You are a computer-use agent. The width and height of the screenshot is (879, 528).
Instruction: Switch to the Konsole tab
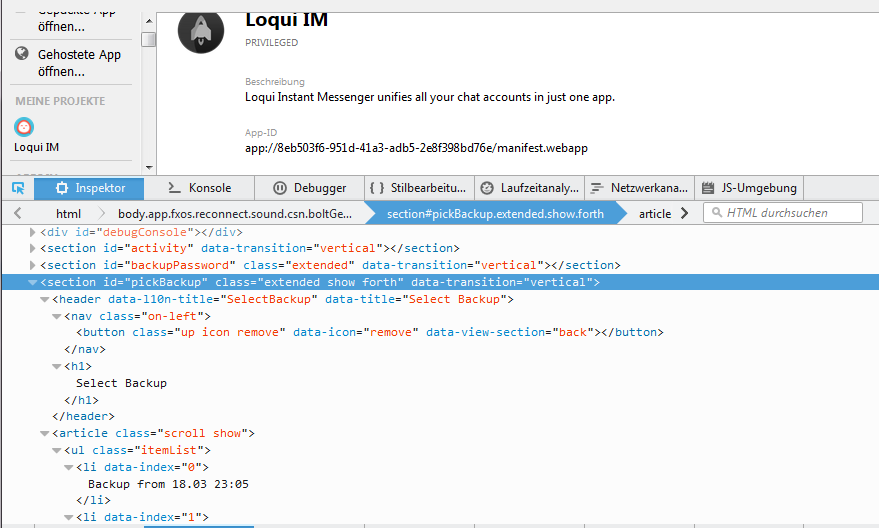(x=200, y=188)
